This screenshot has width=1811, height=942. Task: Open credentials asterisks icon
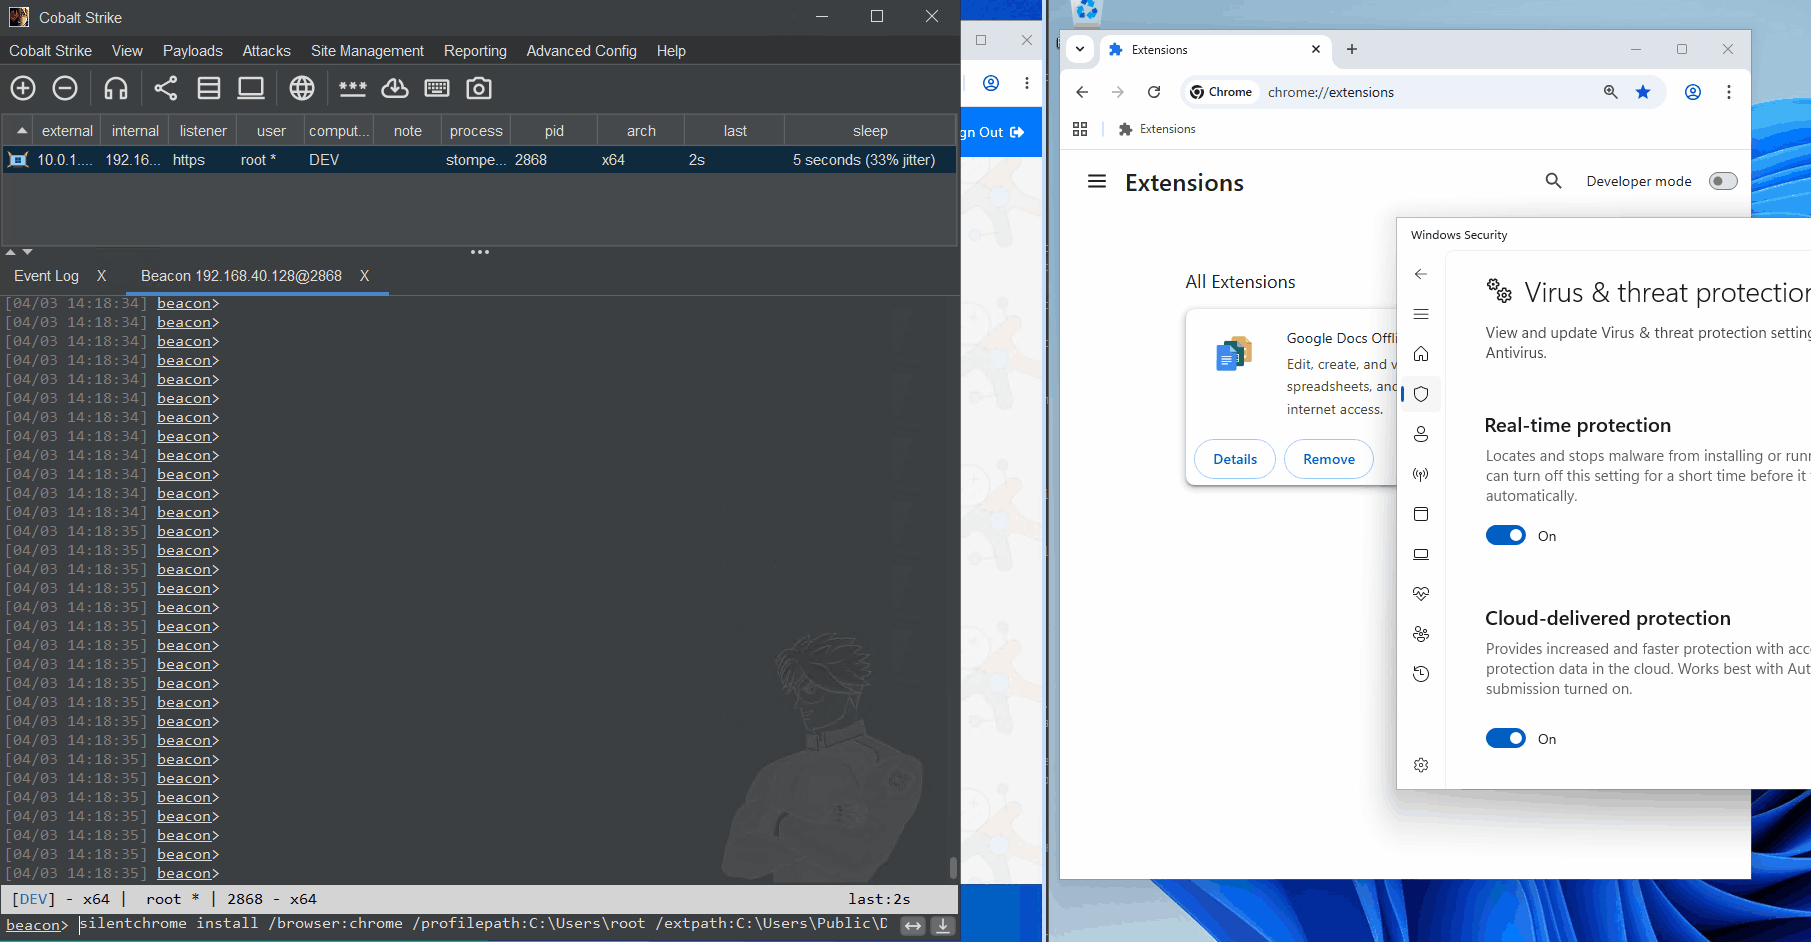pos(353,88)
